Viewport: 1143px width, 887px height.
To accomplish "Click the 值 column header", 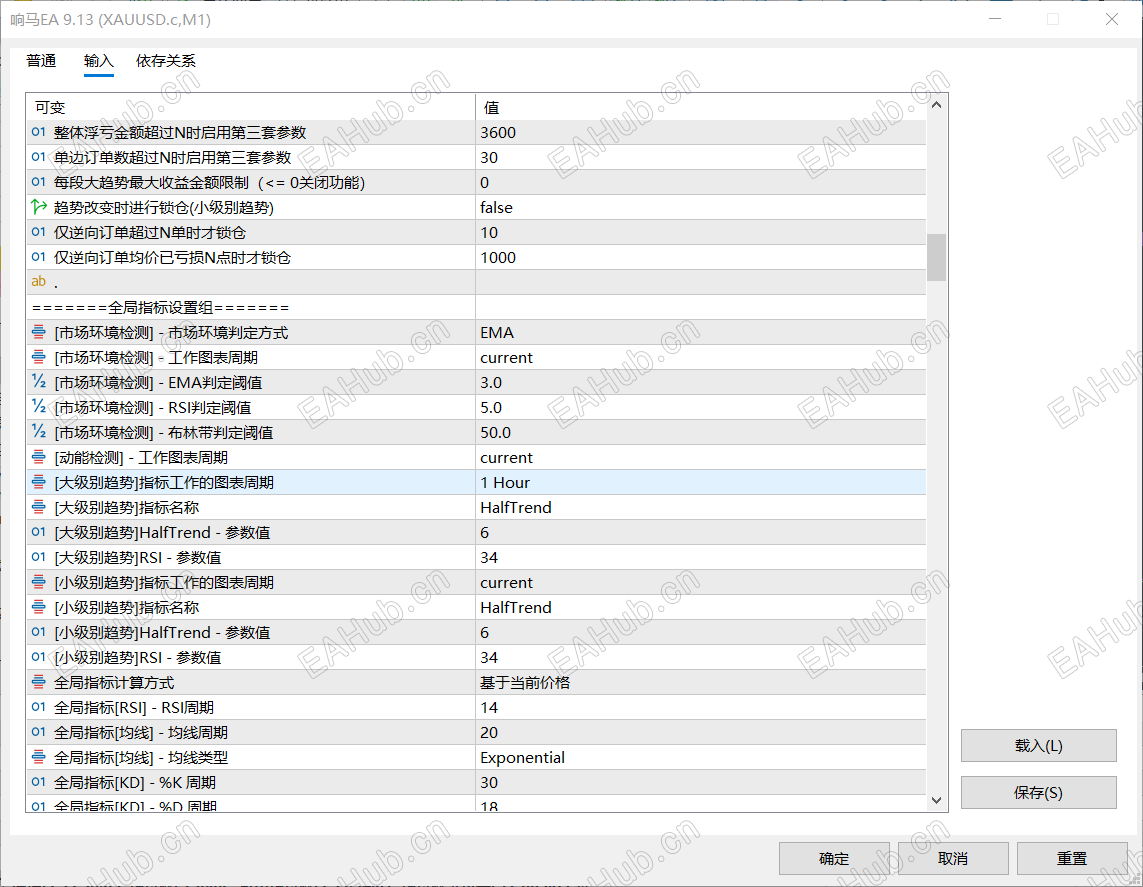I will click(701, 107).
